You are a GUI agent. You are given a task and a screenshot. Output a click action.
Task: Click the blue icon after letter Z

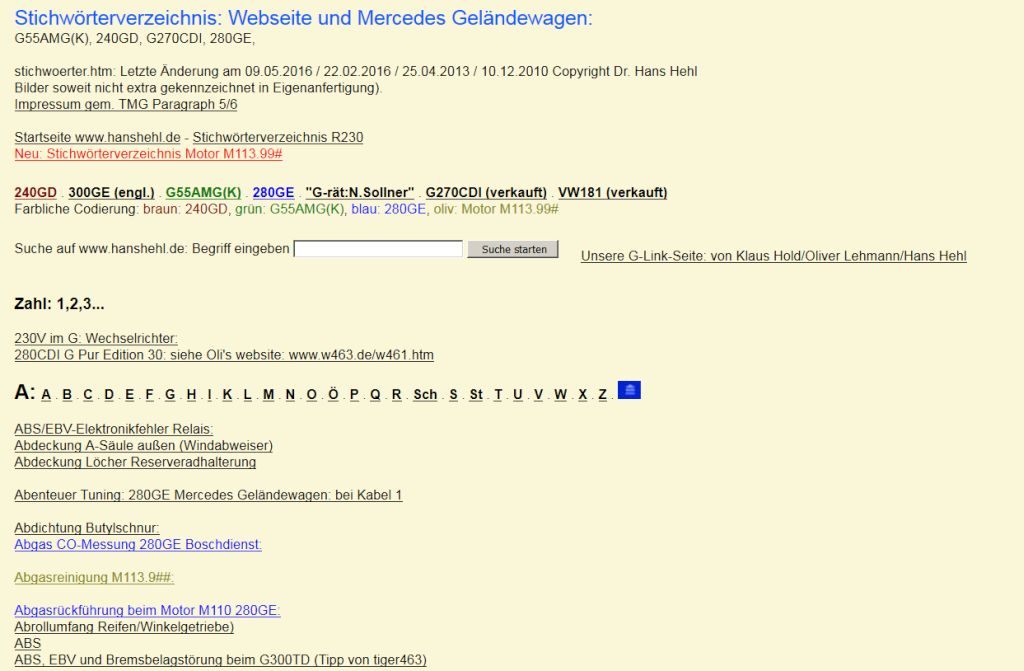click(629, 391)
